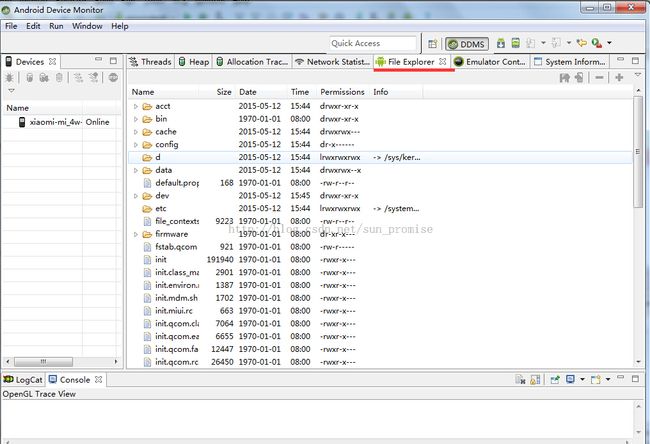
Task: Toggle the Scroll Lock console icon
Action: pyautogui.click(x=535, y=379)
